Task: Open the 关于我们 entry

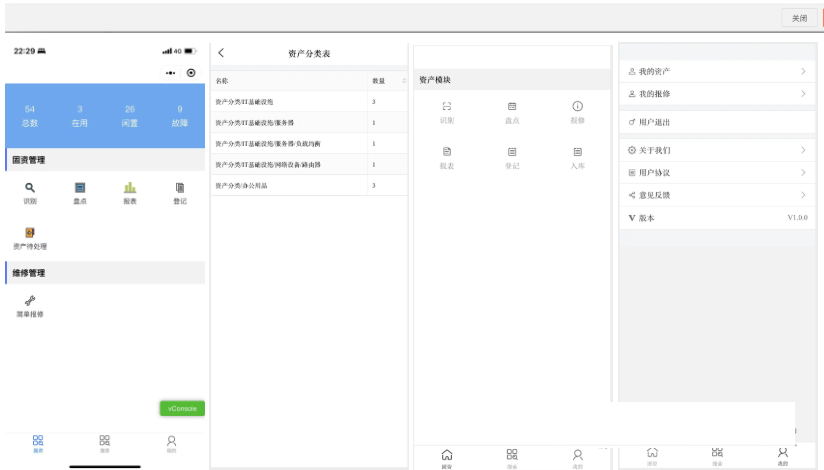Action: click(x=716, y=151)
